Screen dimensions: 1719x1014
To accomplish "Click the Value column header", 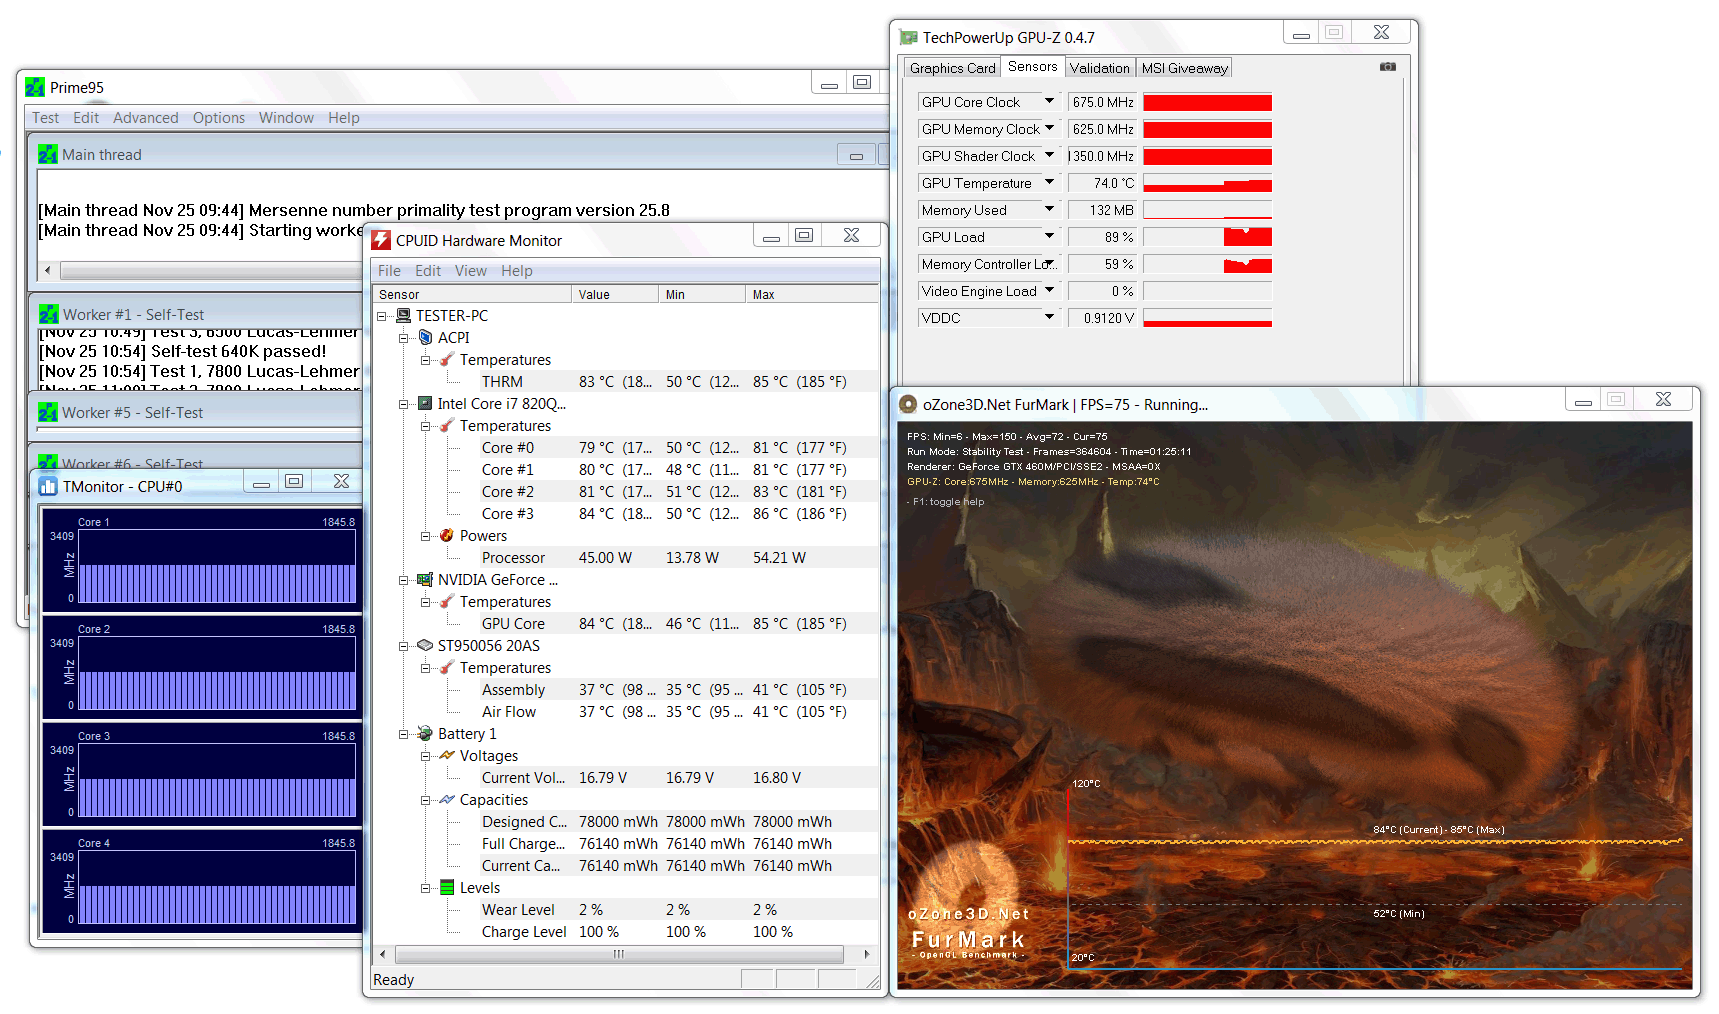I will click(615, 295).
